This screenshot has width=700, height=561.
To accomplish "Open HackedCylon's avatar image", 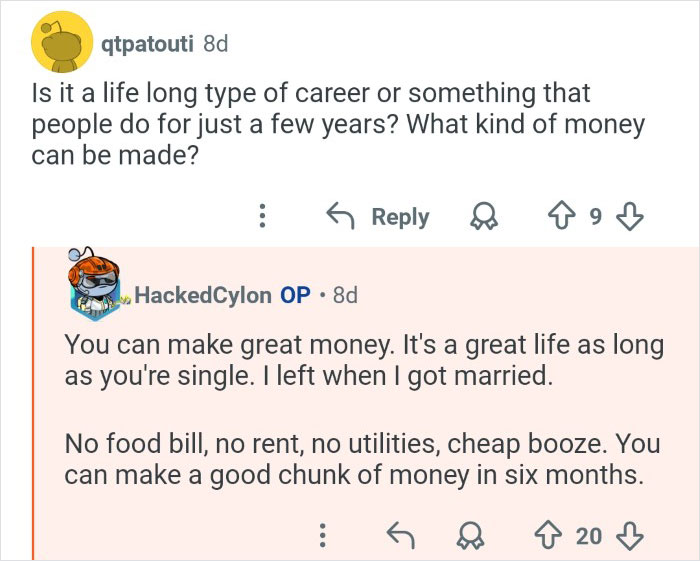I will click(x=96, y=290).
